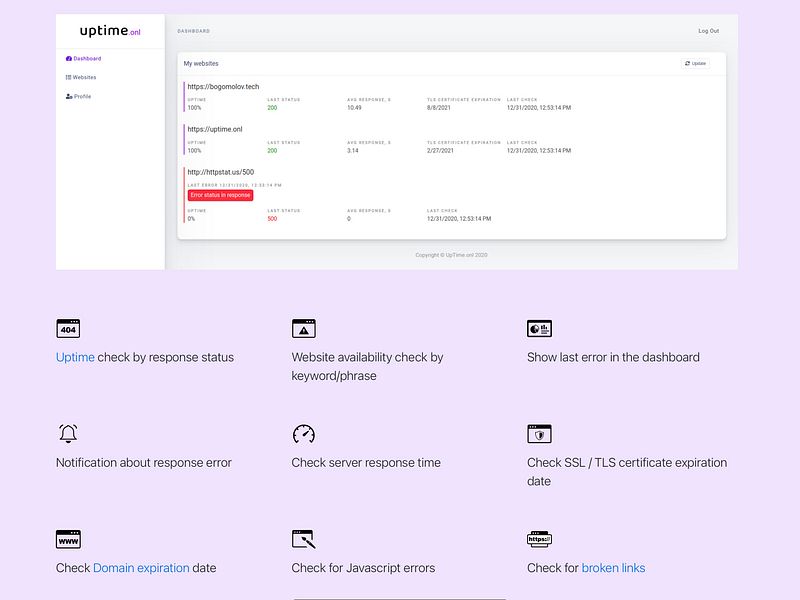Click the warning triangle window icon

[x=304, y=329]
